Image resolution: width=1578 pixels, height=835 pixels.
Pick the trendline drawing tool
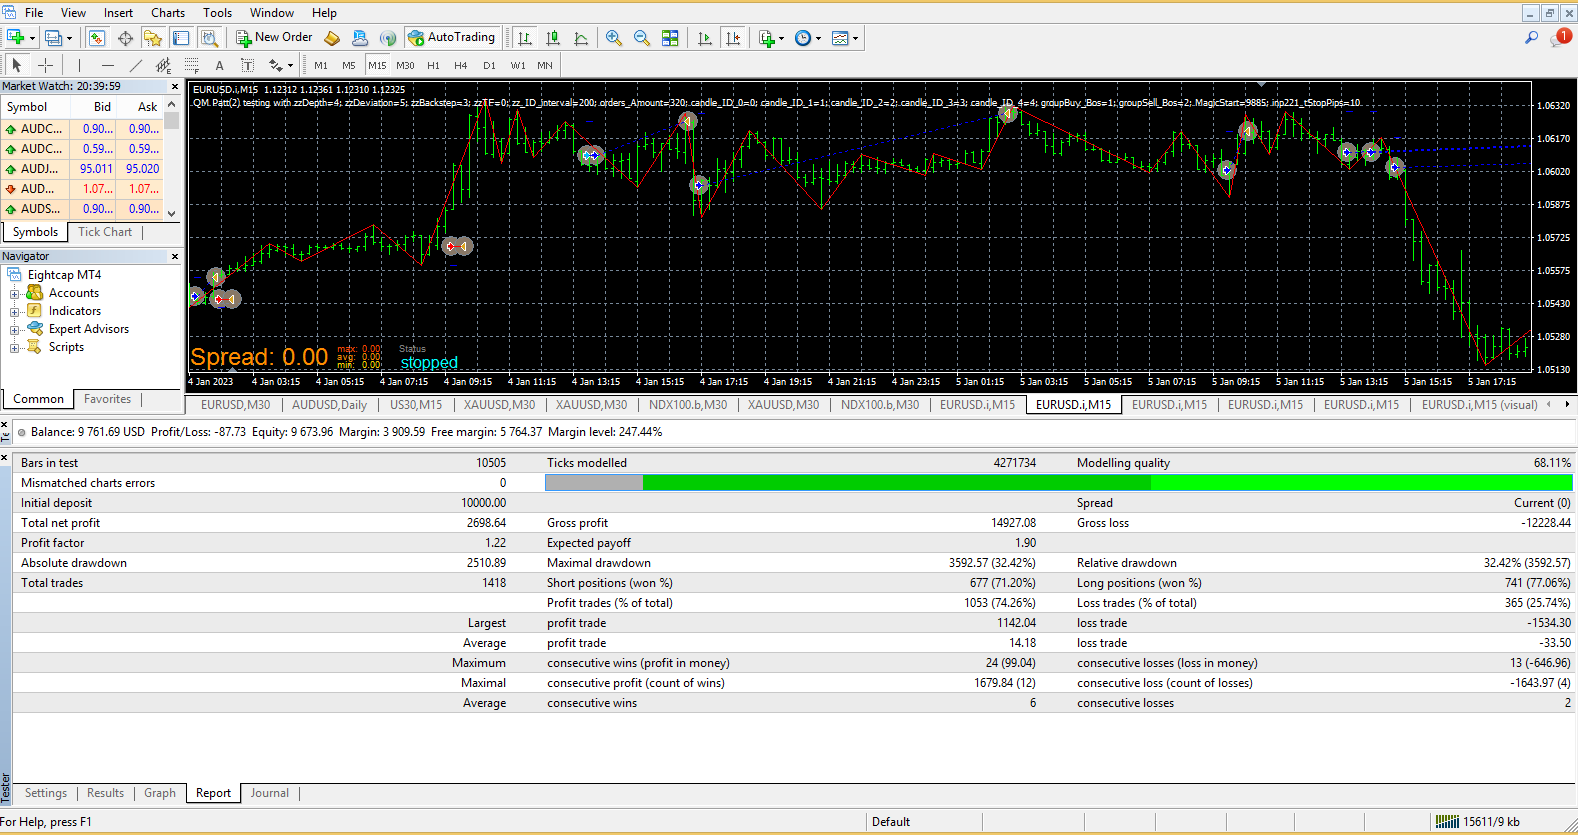point(136,65)
